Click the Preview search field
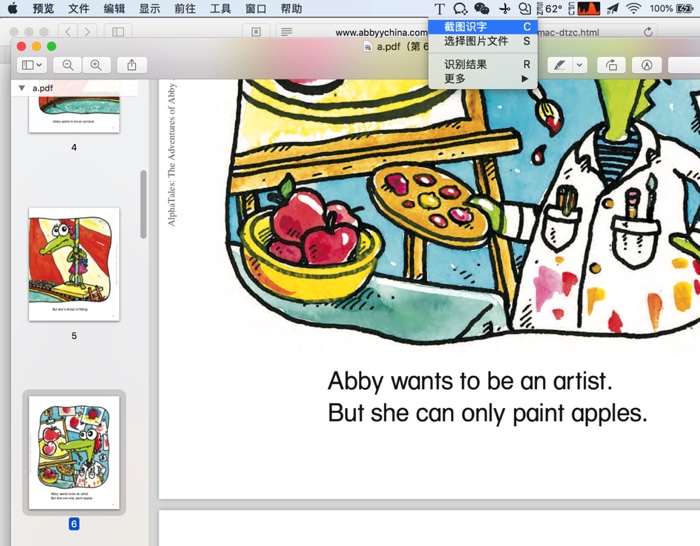The width and height of the screenshot is (700, 546). click(684, 65)
